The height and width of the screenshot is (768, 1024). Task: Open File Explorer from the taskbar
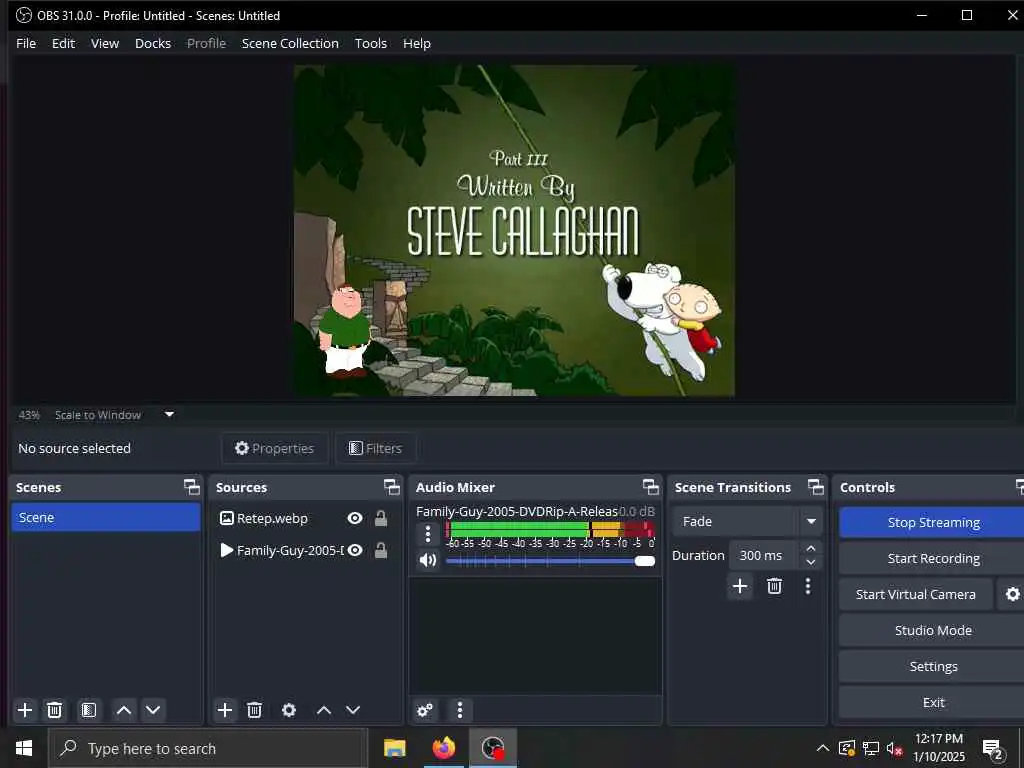394,748
